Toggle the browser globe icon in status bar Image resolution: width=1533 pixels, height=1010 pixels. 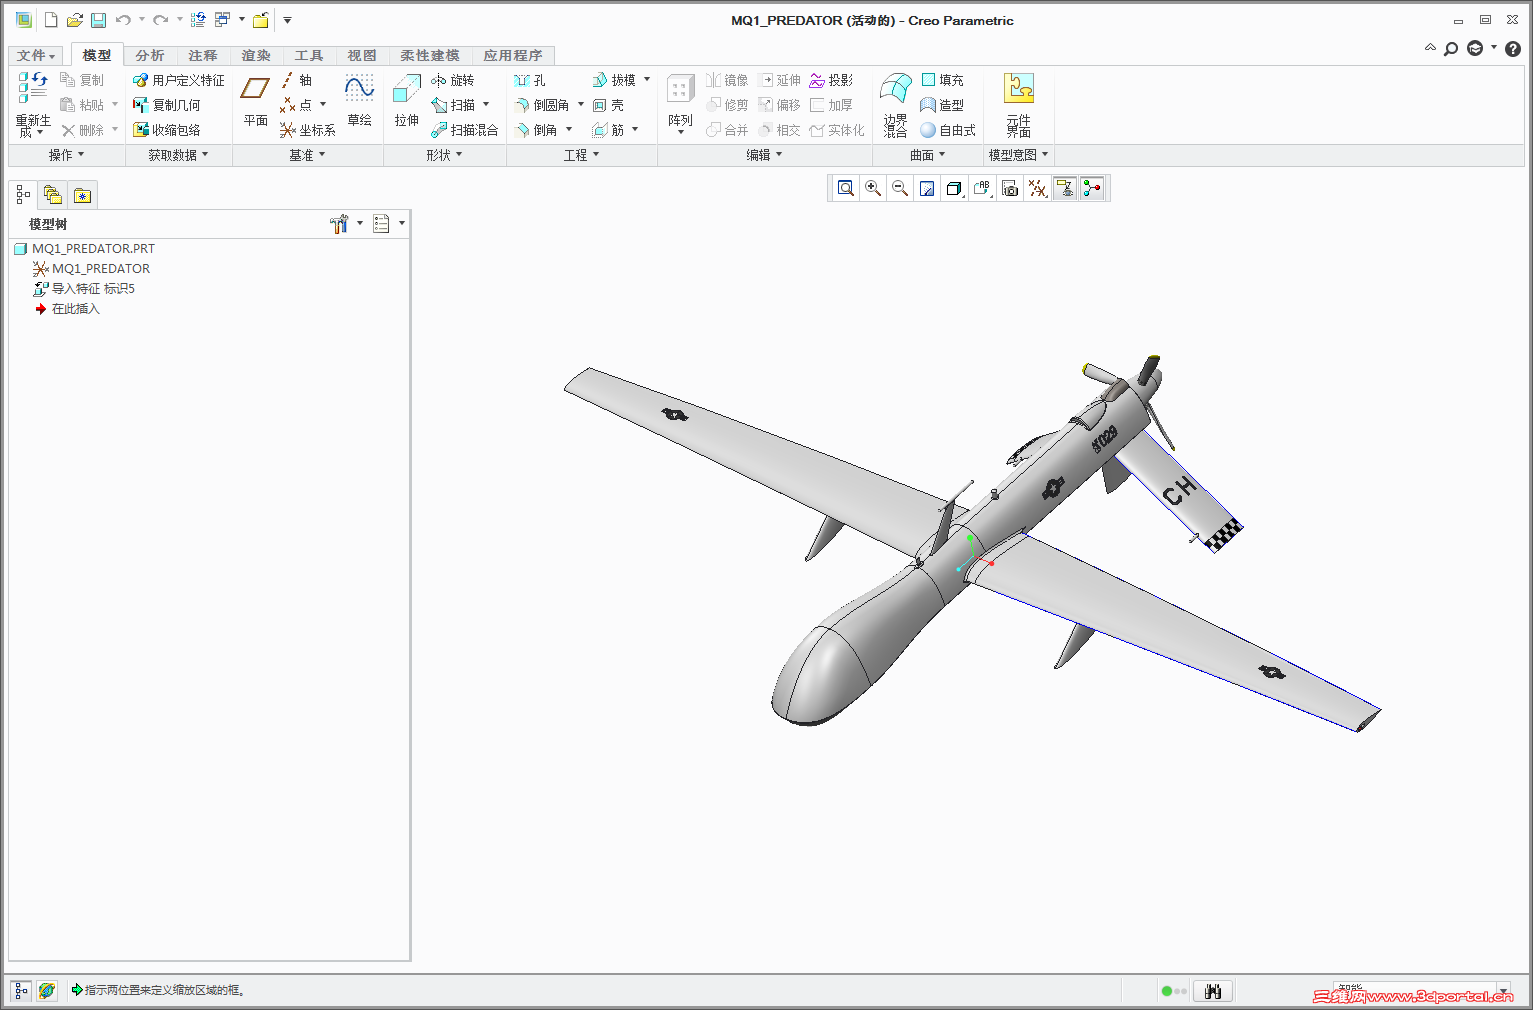coord(47,990)
